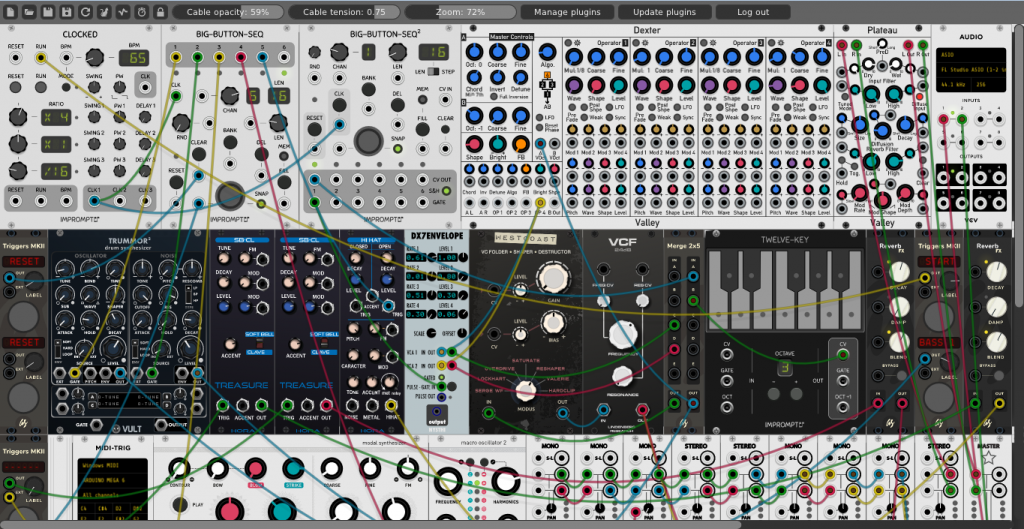Viewport: 1024px width, 529px height.
Task: Click modal synthesizer STRIKE knob
Action: tap(293, 468)
